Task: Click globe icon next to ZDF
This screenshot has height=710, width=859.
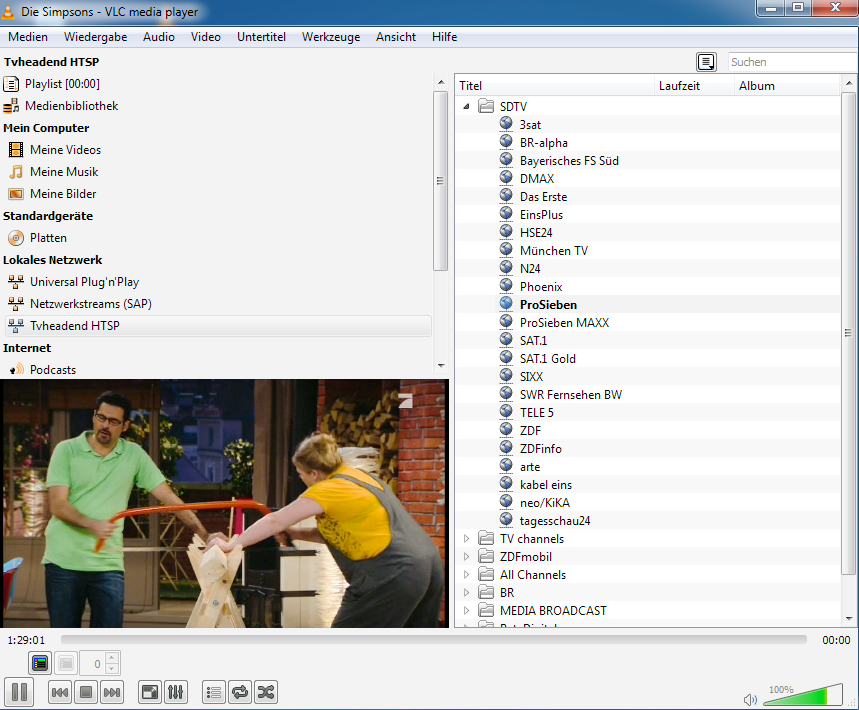Action: pyautogui.click(x=506, y=430)
